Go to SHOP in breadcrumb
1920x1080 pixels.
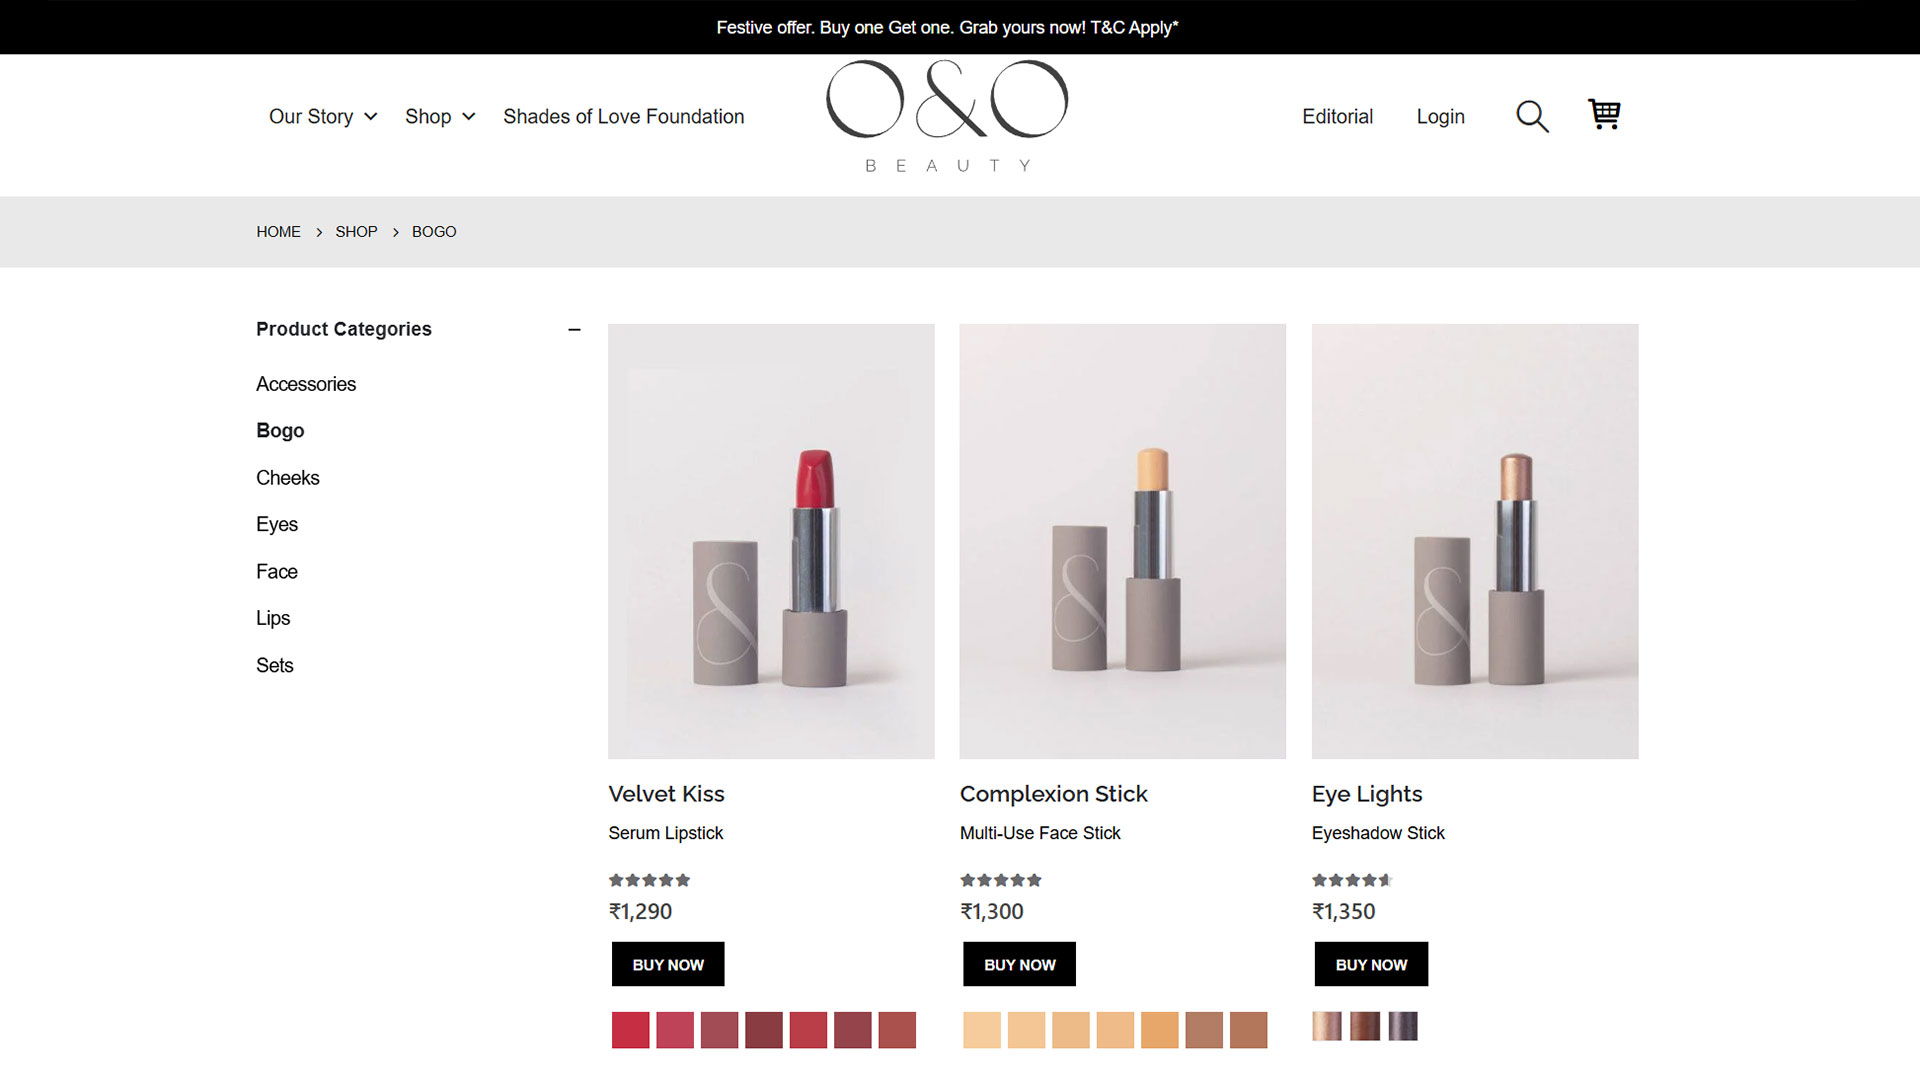tap(356, 231)
